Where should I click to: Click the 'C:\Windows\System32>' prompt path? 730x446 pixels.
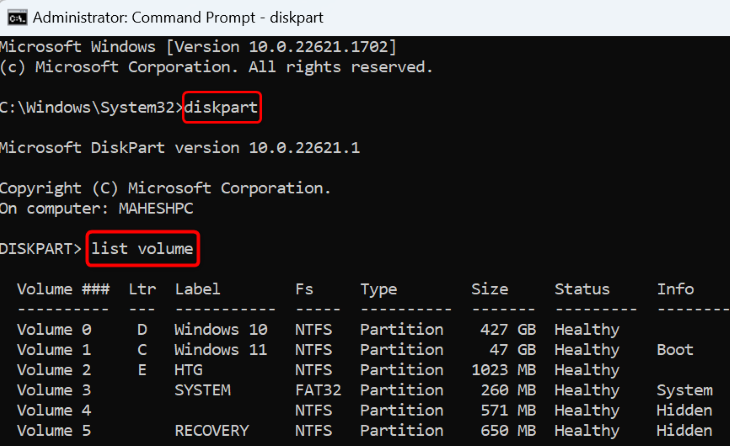90,107
